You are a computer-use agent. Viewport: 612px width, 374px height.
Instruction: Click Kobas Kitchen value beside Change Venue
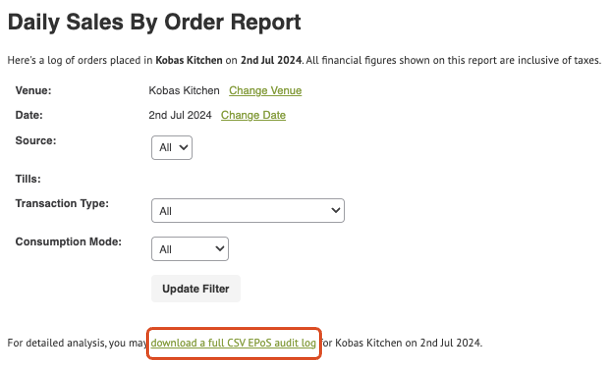184,91
